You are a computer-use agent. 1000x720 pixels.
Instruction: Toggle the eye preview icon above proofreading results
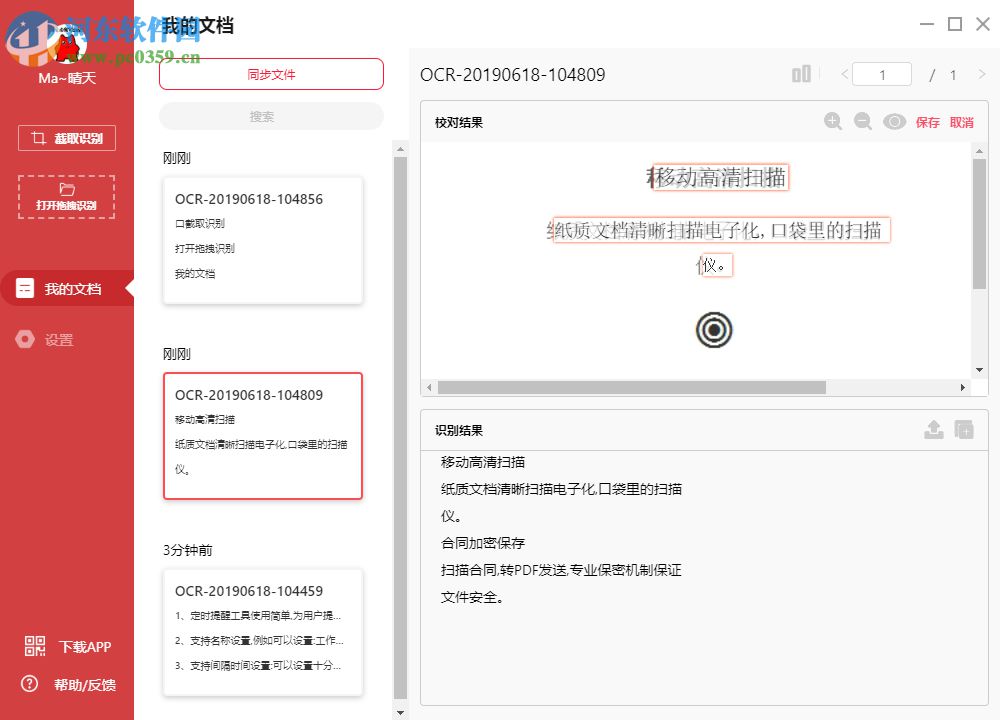[893, 121]
